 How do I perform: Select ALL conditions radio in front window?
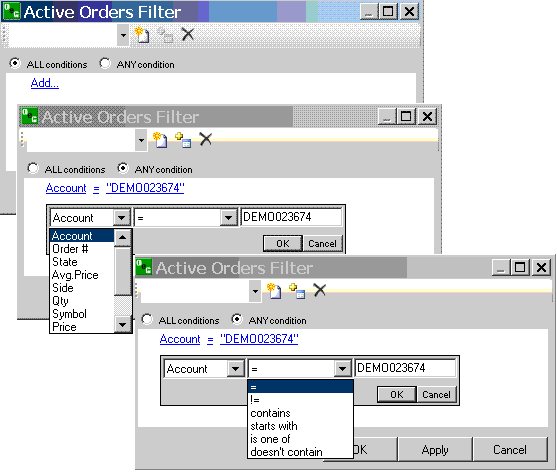pos(147,319)
